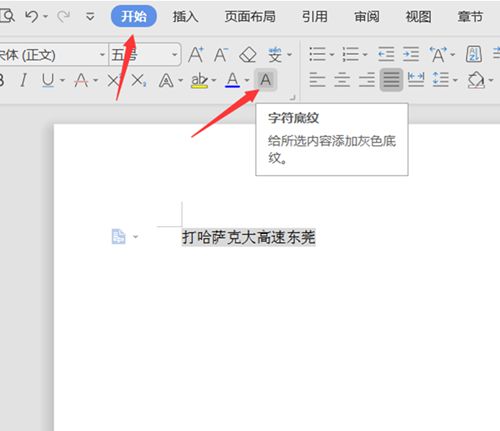Increase font size with A+ icon
Viewport: 500px width, 431px height.
196,55
